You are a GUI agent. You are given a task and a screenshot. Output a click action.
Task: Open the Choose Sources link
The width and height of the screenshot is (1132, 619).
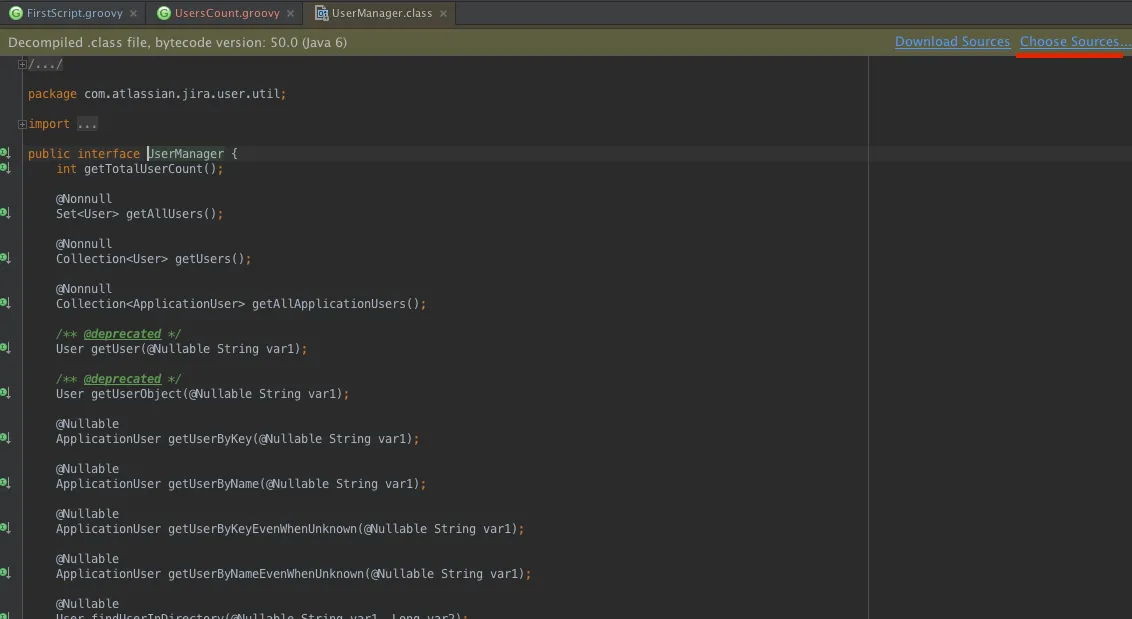point(1075,42)
